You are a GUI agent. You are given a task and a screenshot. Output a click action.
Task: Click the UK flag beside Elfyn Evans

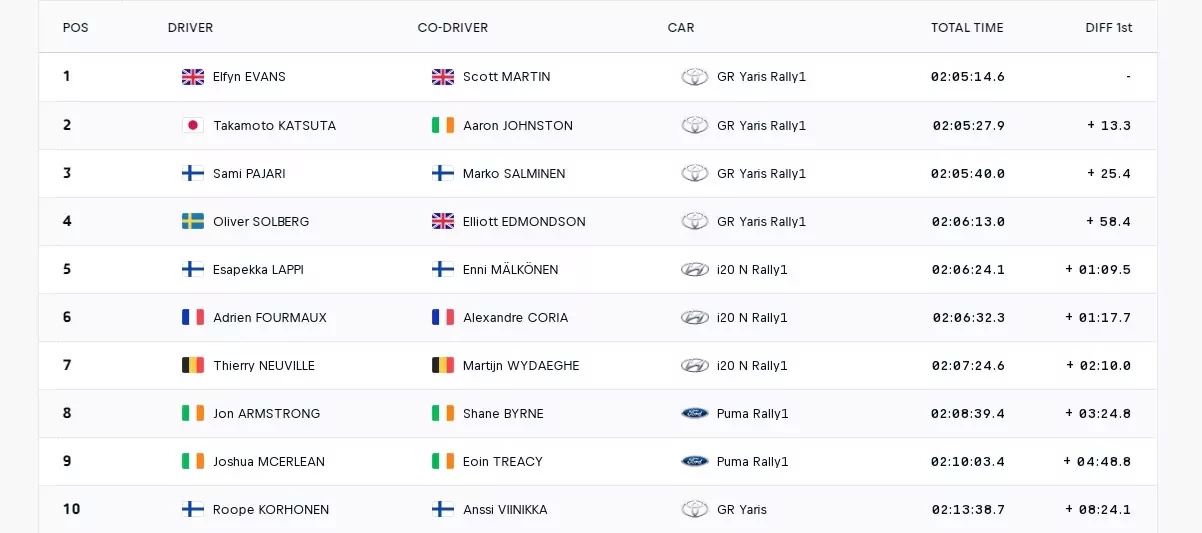(x=193, y=77)
